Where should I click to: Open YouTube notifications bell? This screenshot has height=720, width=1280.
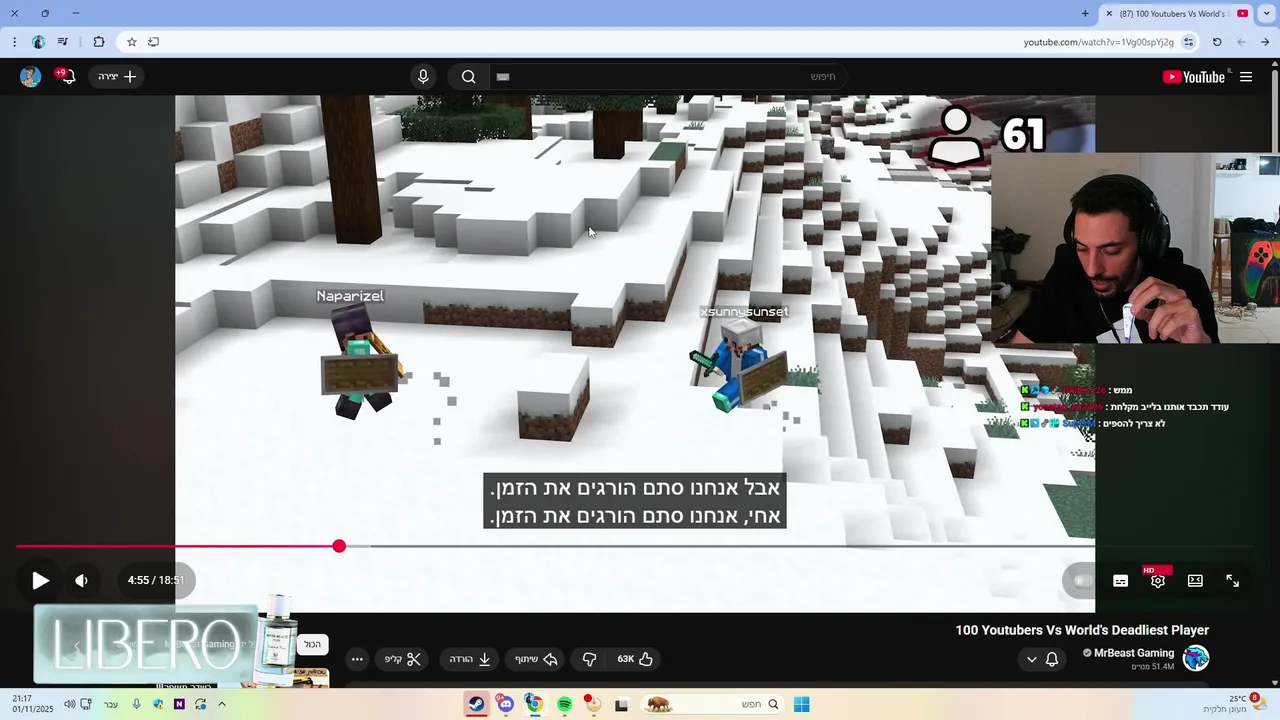point(66,77)
